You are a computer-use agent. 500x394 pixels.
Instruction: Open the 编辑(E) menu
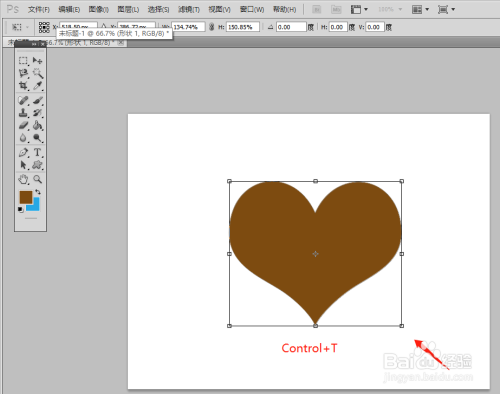(69, 9)
